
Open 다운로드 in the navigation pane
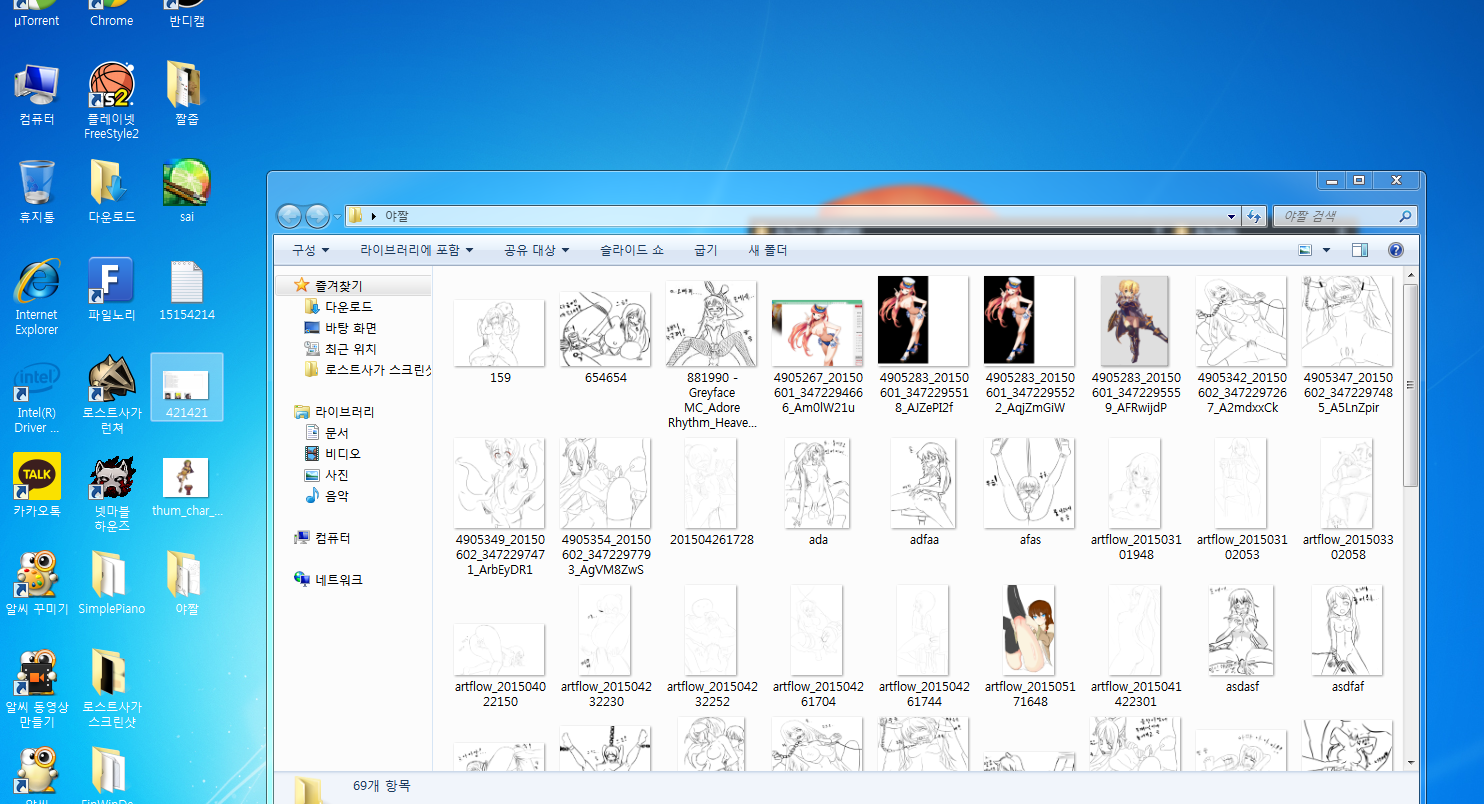coord(348,306)
